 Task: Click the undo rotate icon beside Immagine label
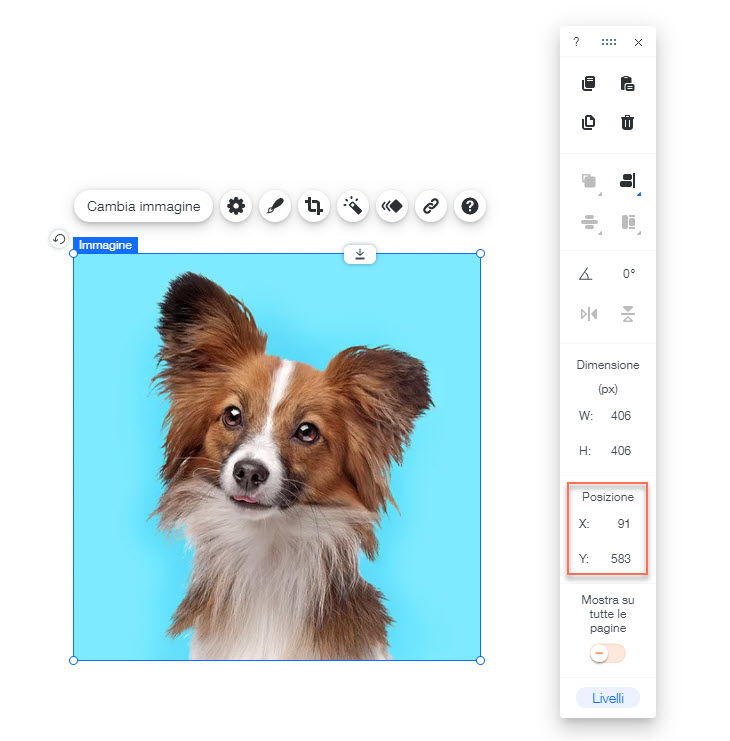[59, 239]
